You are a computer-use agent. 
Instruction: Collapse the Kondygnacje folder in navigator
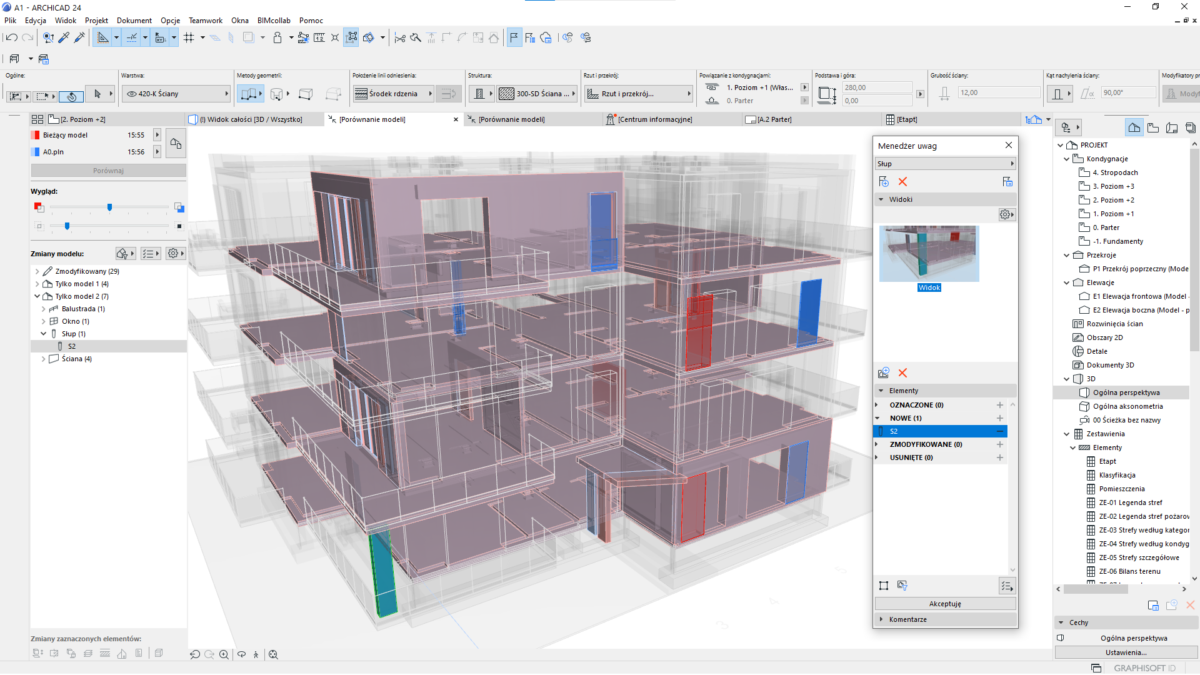point(1067,158)
